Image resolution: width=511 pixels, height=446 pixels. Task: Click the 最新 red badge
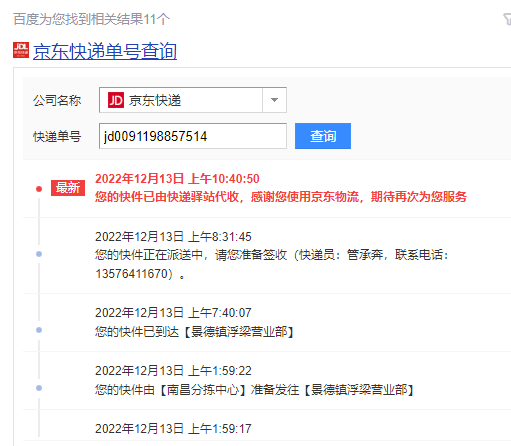tap(68, 188)
